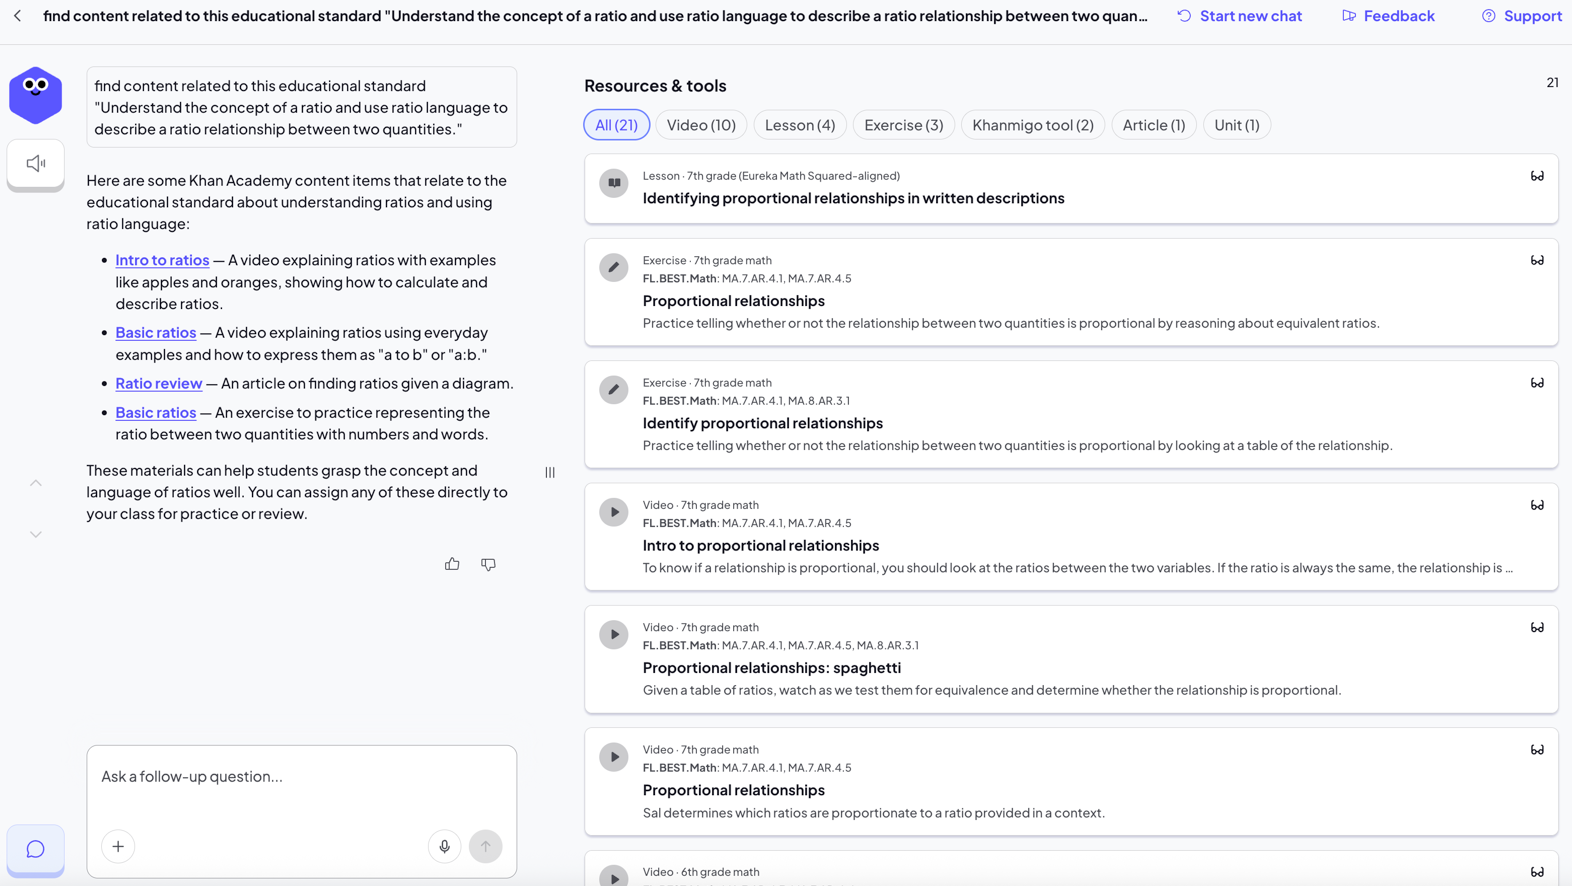The image size is (1572, 886).
Task: Click play icon for the 6th grade math video
Action: pos(614,876)
